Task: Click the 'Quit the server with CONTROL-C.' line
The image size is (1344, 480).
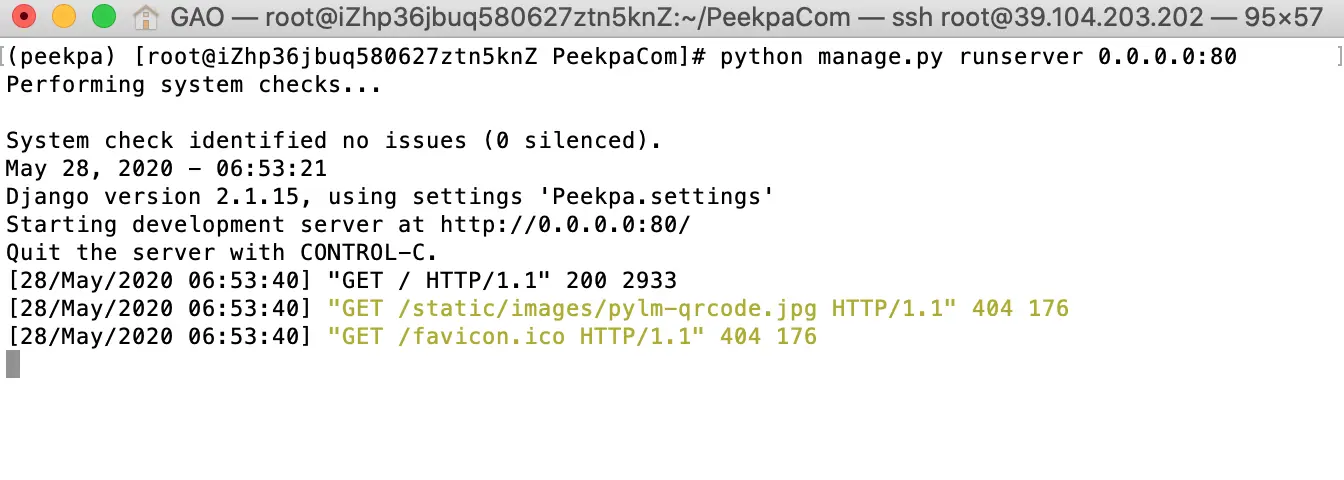Action: [x=221, y=252]
